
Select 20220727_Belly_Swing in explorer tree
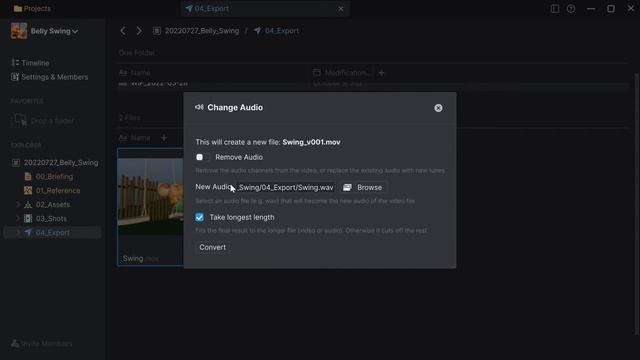click(x=61, y=162)
